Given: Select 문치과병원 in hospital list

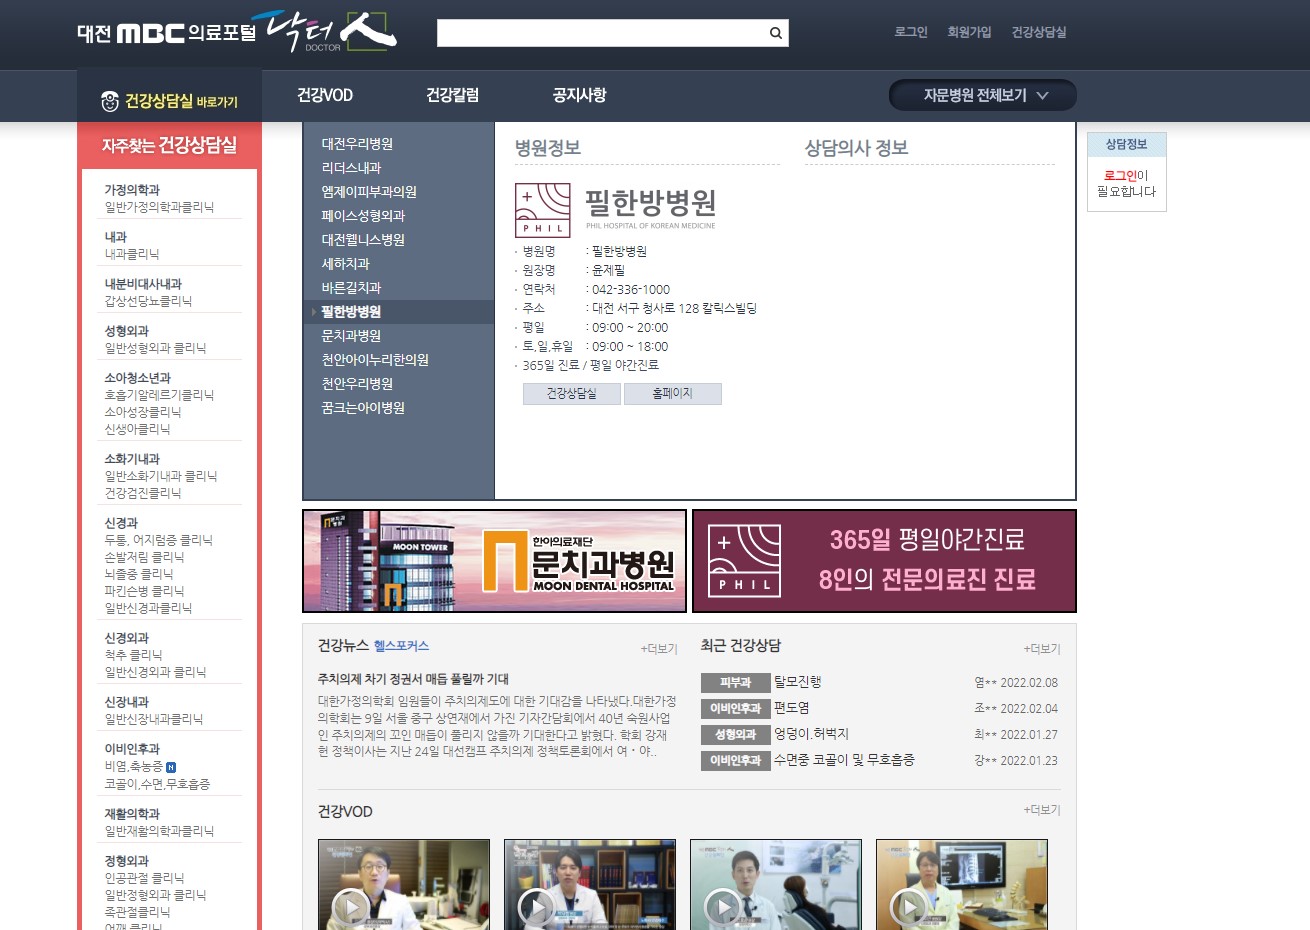Looking at the screenshot, I should [x=351, y=336].
